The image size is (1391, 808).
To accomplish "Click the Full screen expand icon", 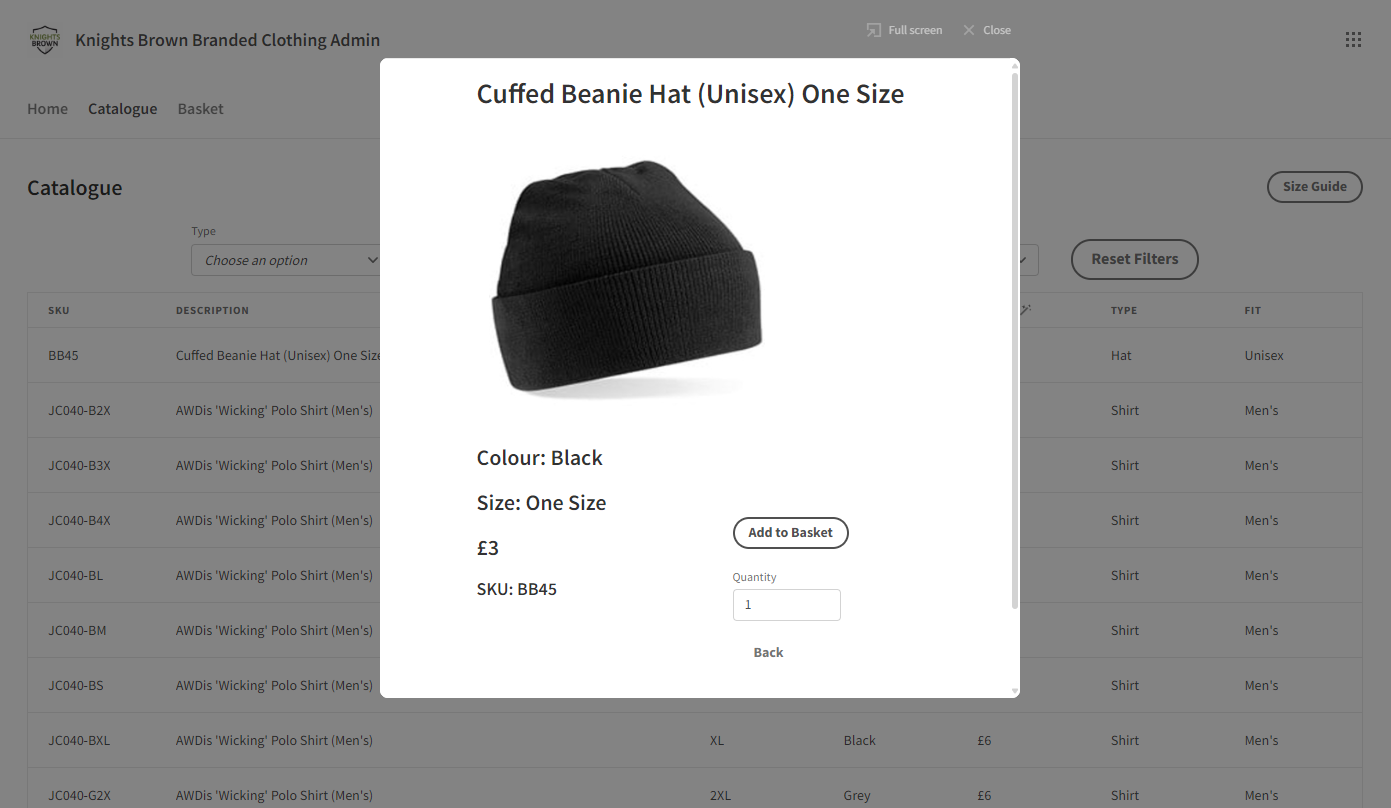I will [x=874, y=30].
